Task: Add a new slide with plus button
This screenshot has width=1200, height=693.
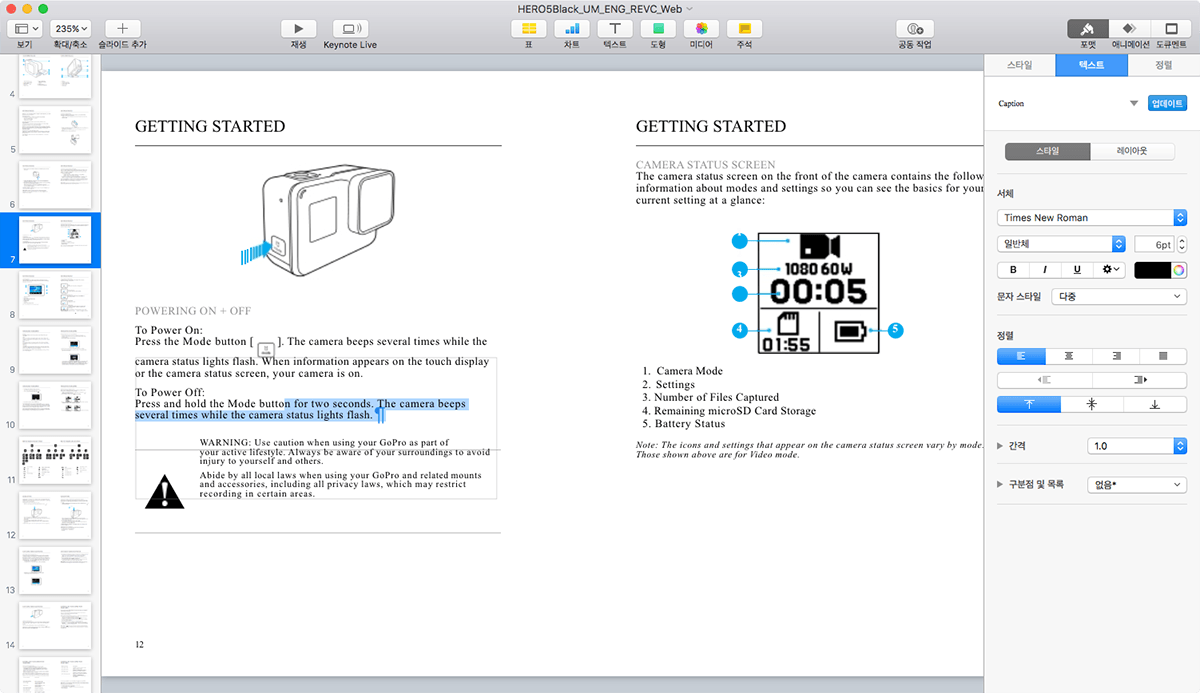Action: pos(123,29)
